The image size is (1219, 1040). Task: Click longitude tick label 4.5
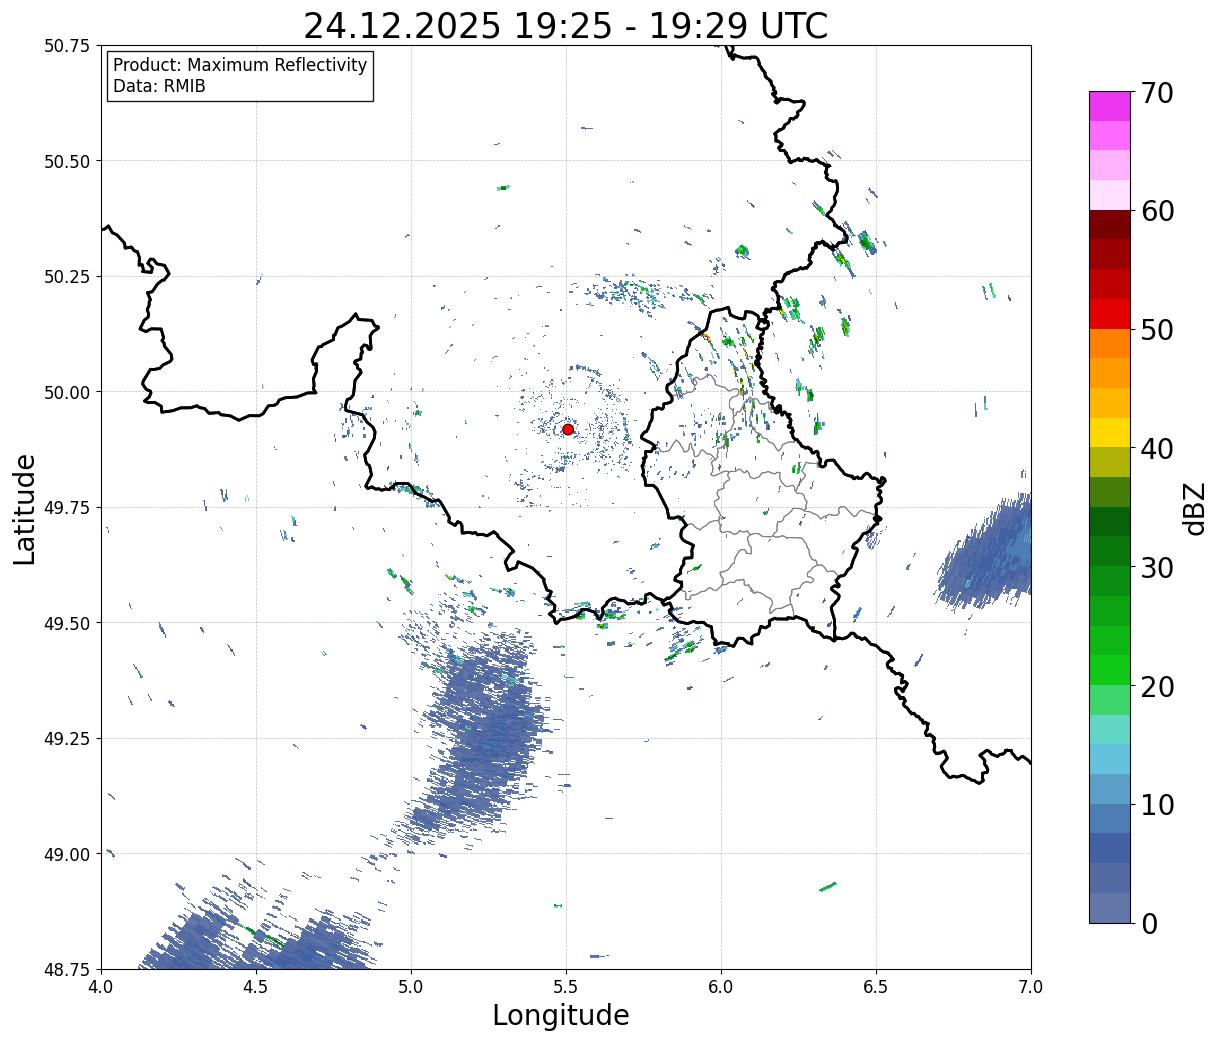[x=256, y=987]
